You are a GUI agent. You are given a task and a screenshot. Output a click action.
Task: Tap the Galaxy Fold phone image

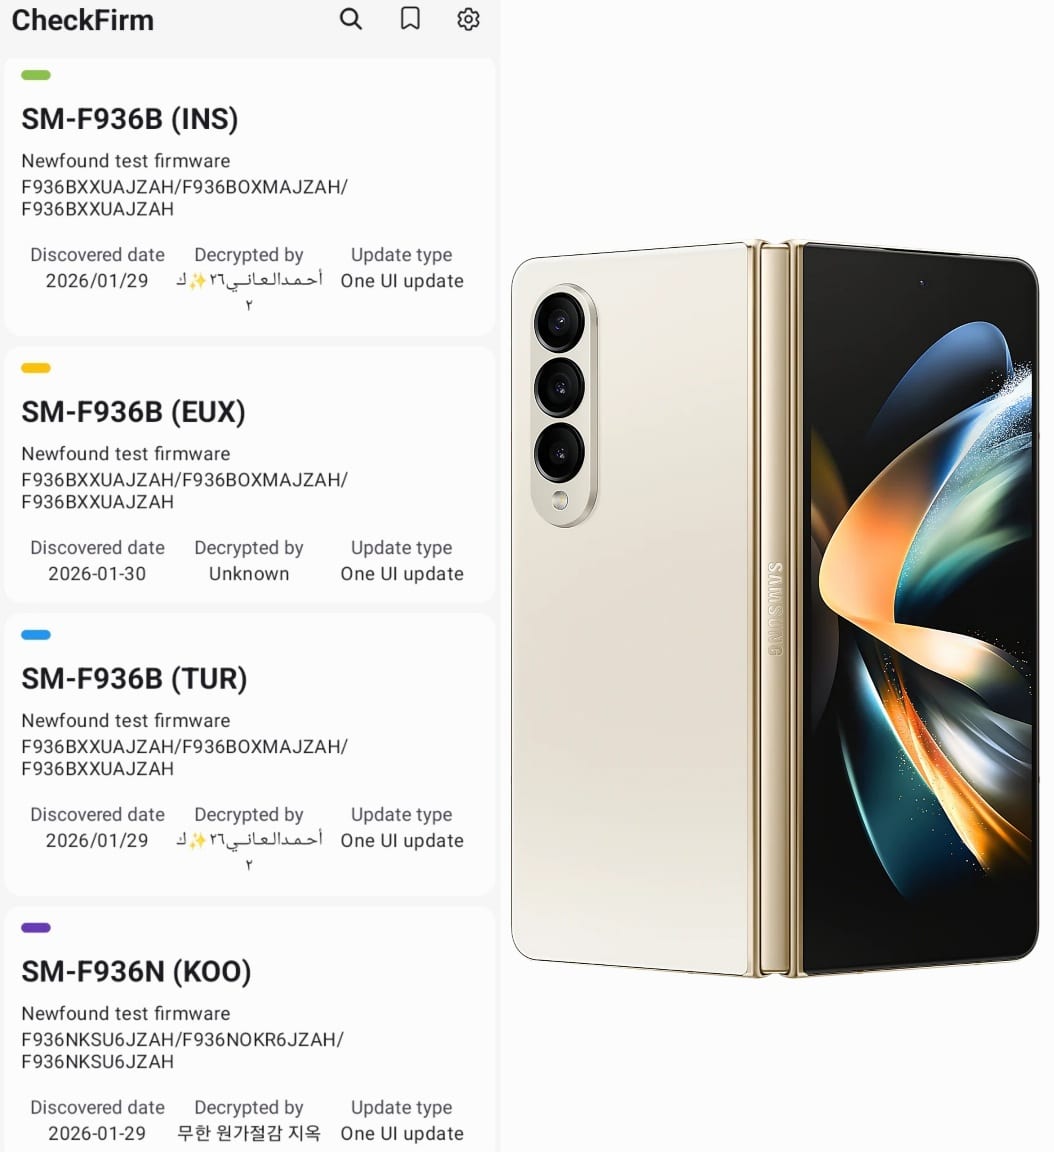(775, 608)
